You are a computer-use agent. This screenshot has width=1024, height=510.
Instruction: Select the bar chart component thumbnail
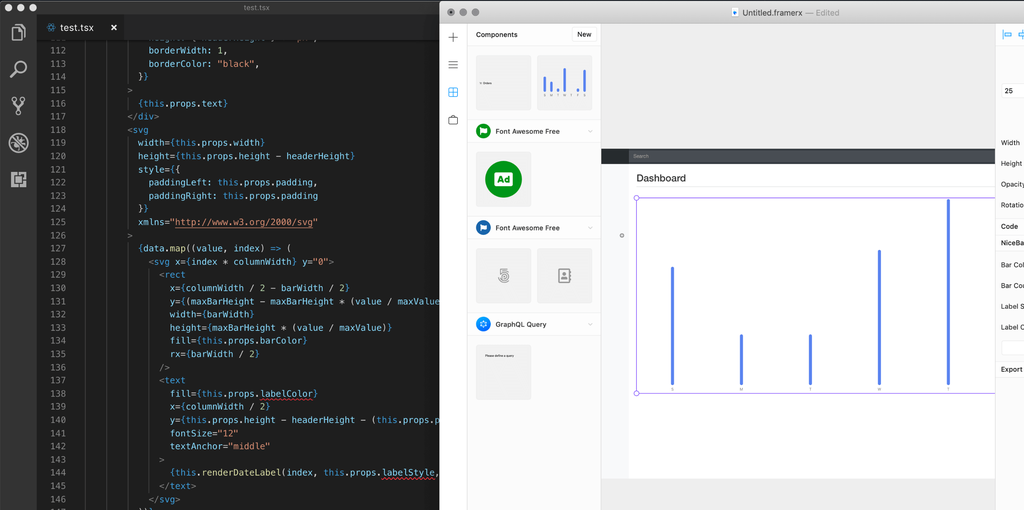point(564,82)
